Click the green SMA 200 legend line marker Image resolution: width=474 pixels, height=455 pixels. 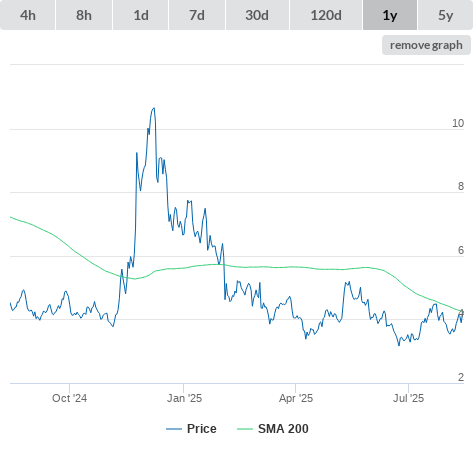point(245,429)
